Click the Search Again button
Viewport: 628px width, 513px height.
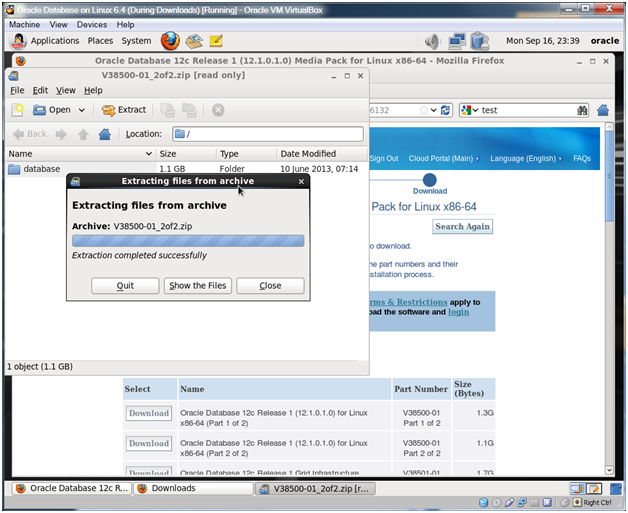coord(462,226)
